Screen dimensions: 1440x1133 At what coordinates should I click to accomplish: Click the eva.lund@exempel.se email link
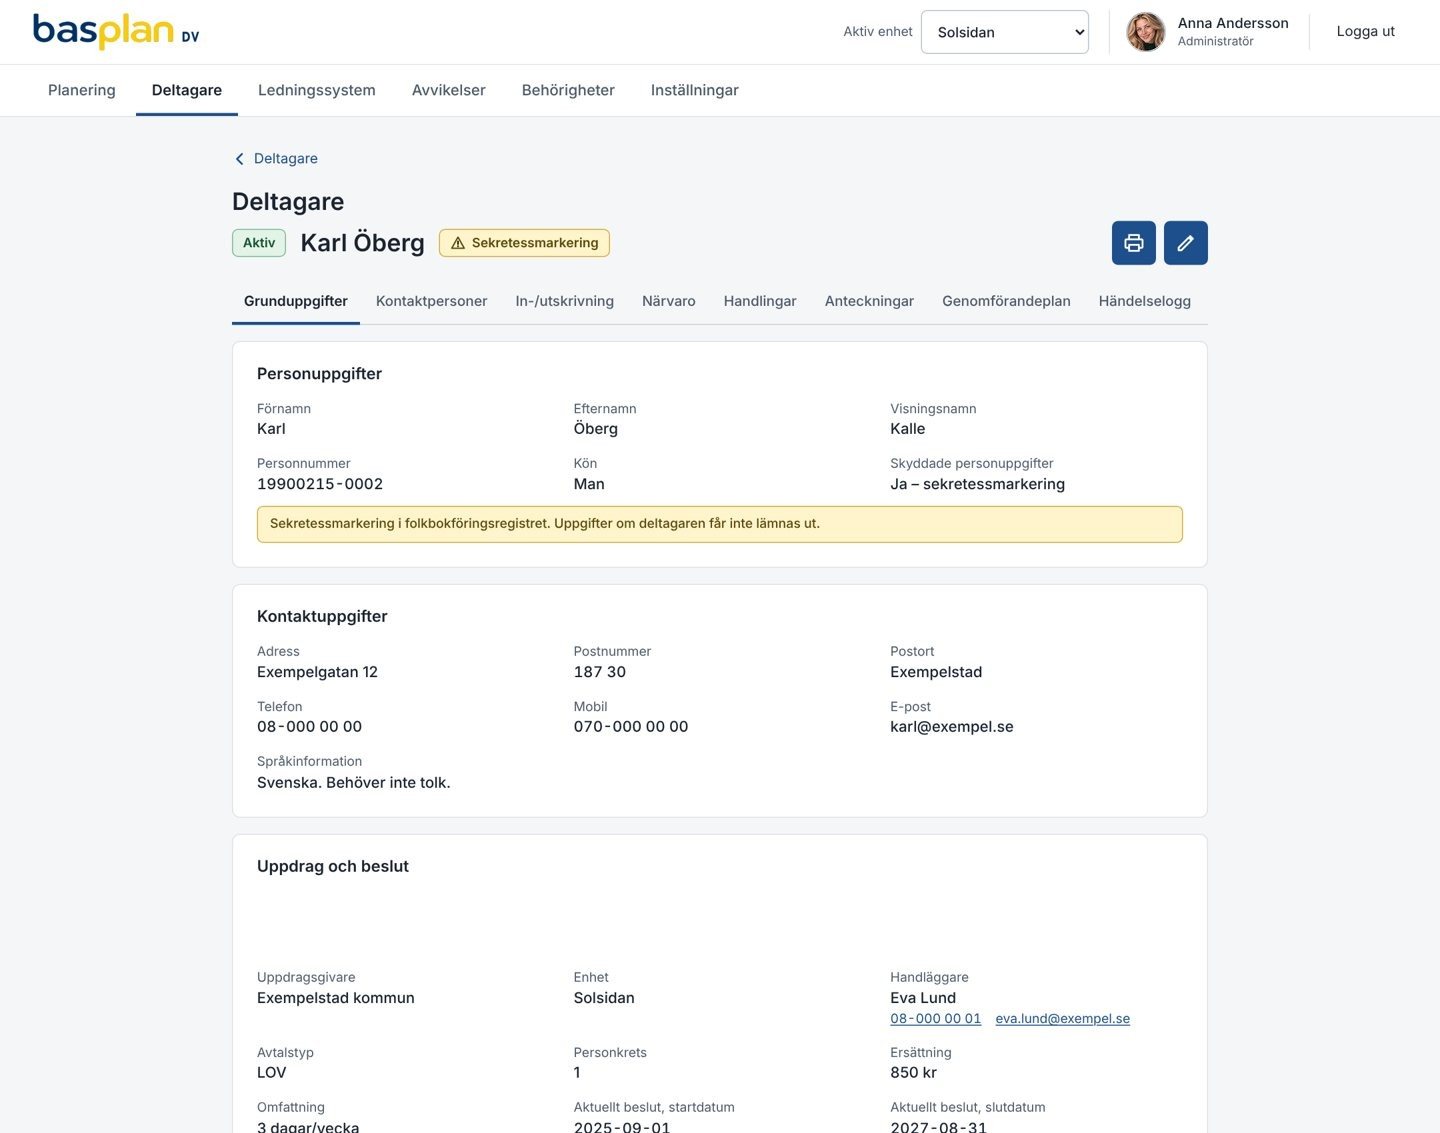[1063, 1019]
